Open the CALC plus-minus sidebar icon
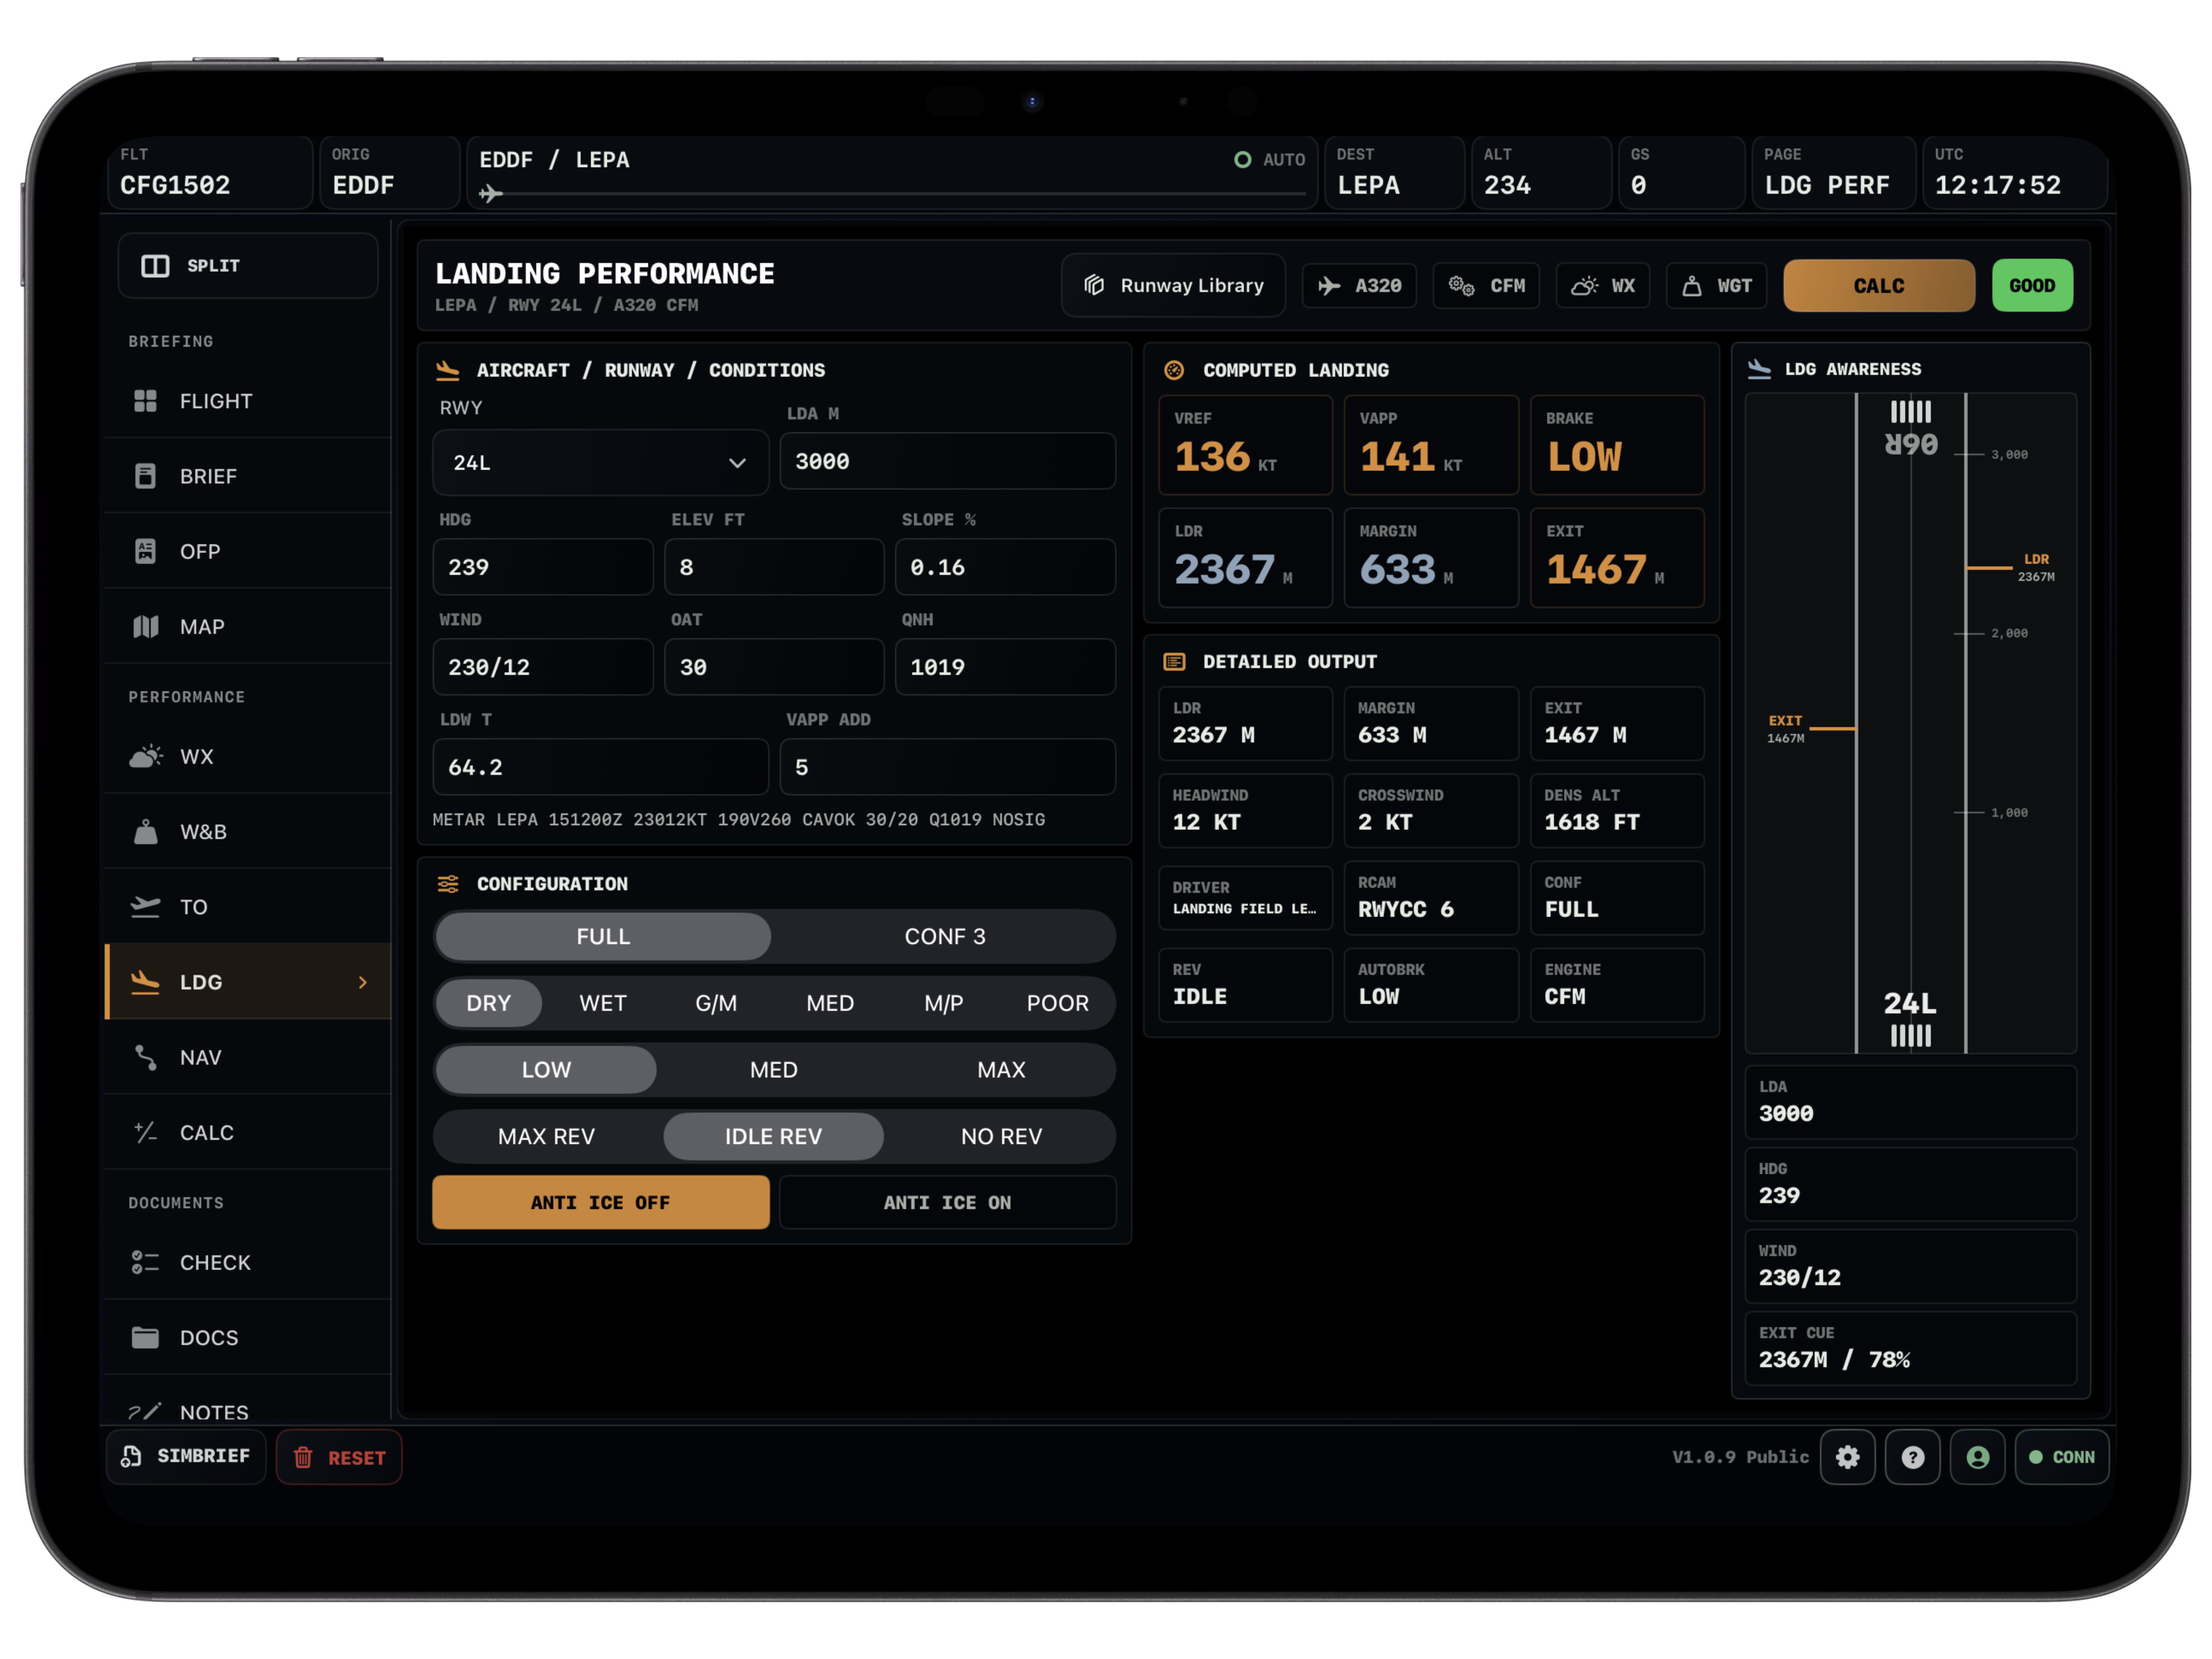2212x1659 pixels. point(146,1132)
